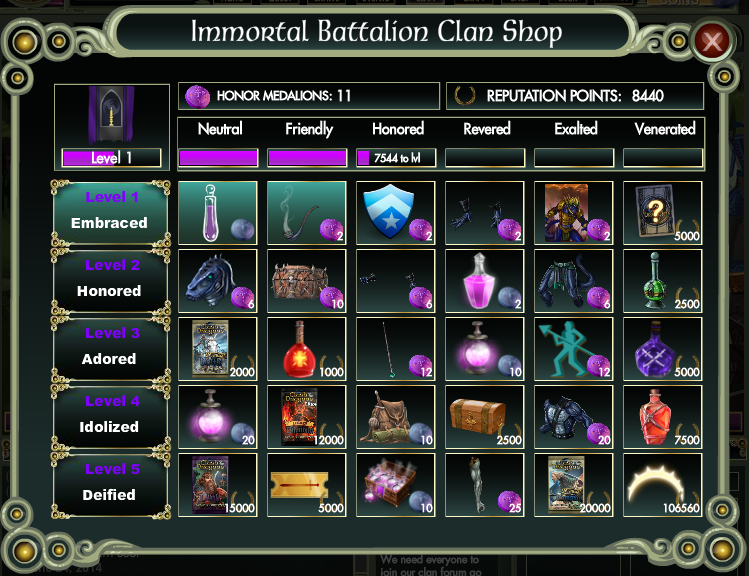Image resolution: width=749 pixels, height=576 pixels.
Task: Open the Level 1 Embraced tab
Action: point(111,213)
